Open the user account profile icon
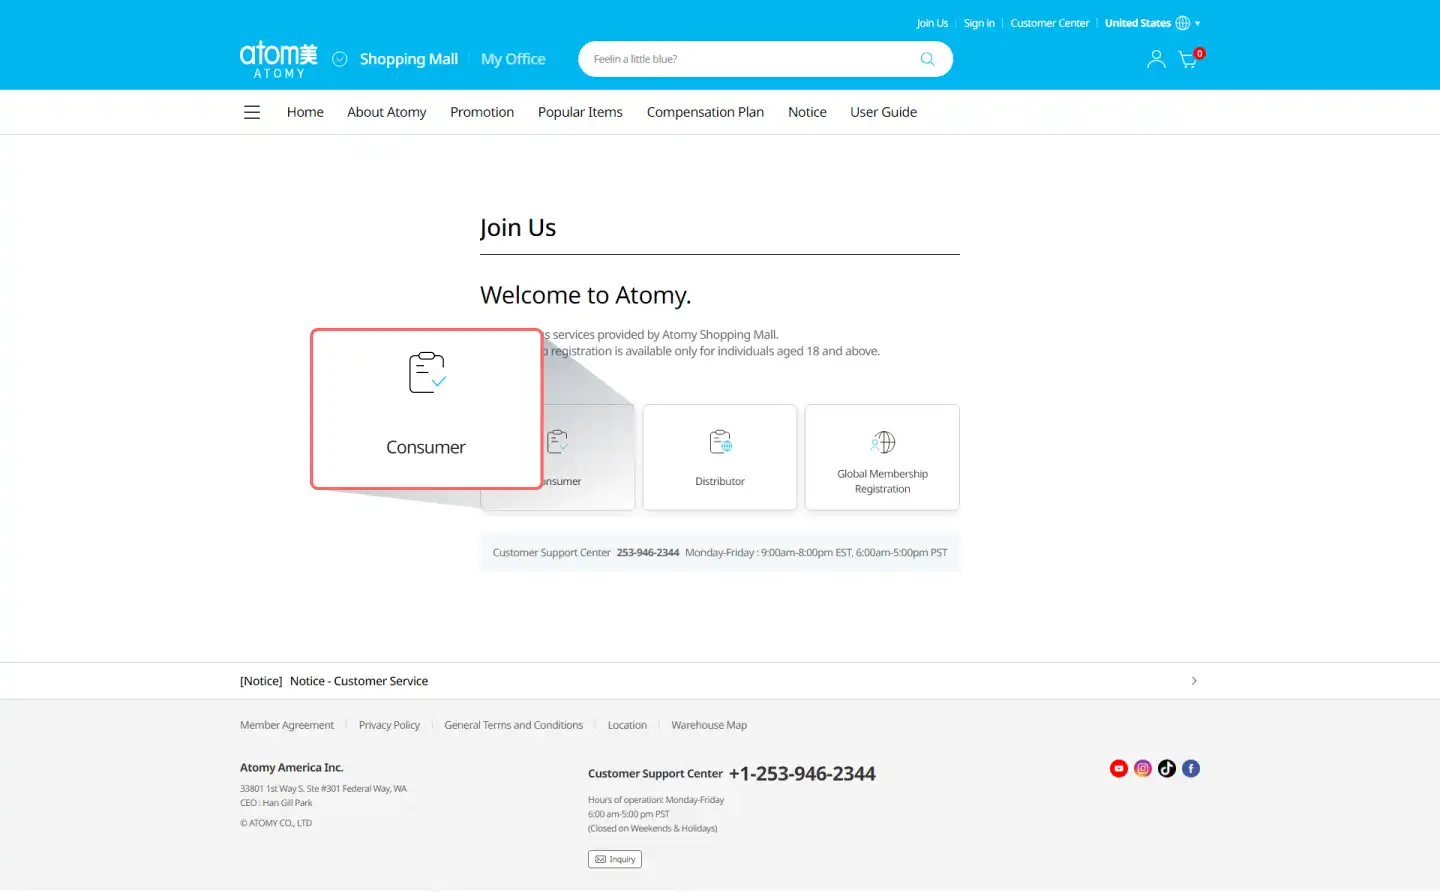 click(x=1156, y=60)
